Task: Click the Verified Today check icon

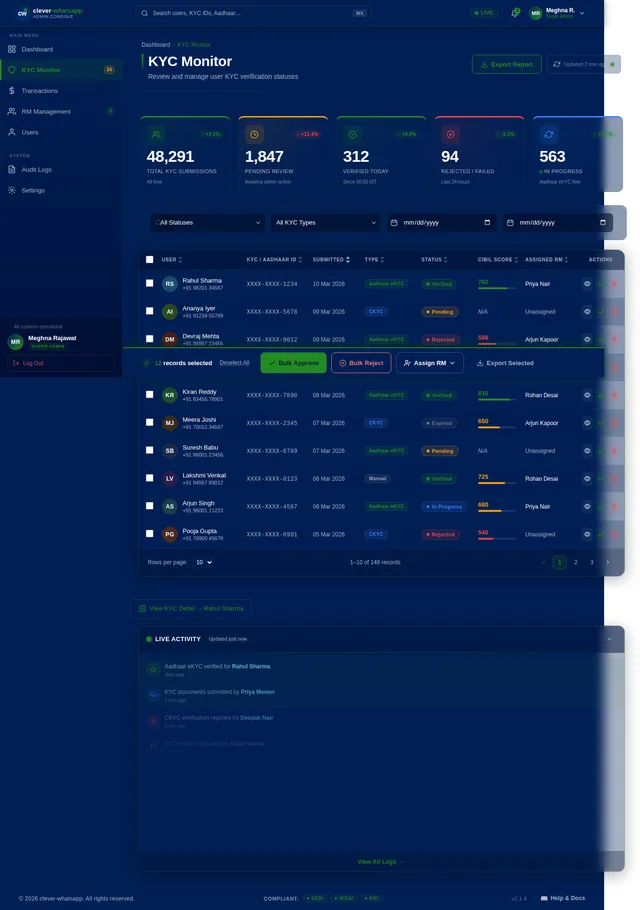Action: point(352,134)
